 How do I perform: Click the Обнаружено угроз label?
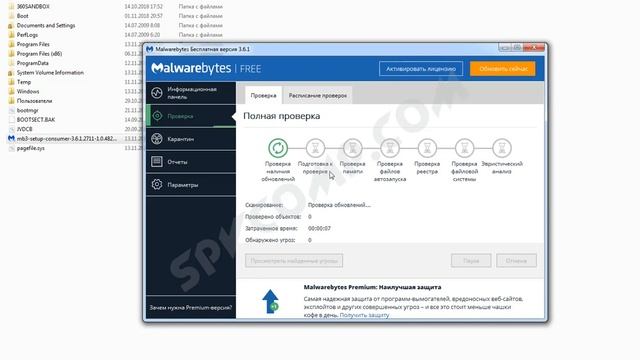coord(270,240)
